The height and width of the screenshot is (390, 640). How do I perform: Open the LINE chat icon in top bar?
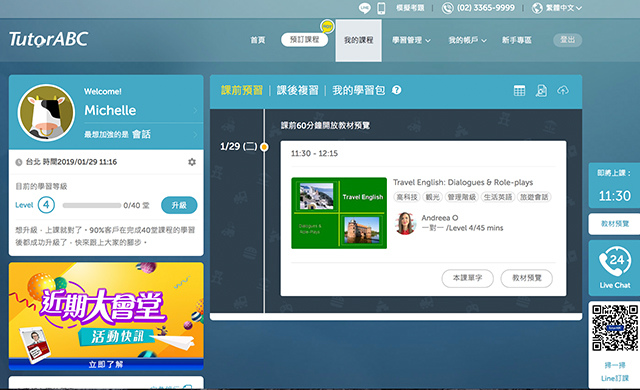click(364, 8)
